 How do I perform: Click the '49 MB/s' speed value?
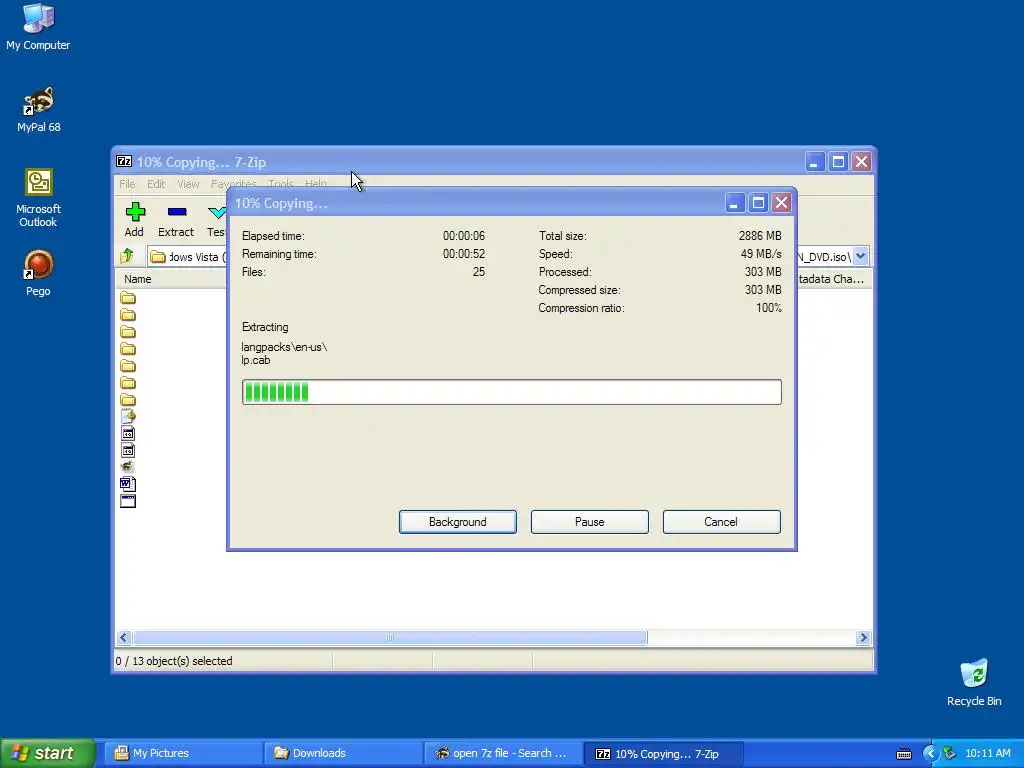(761, 254)
